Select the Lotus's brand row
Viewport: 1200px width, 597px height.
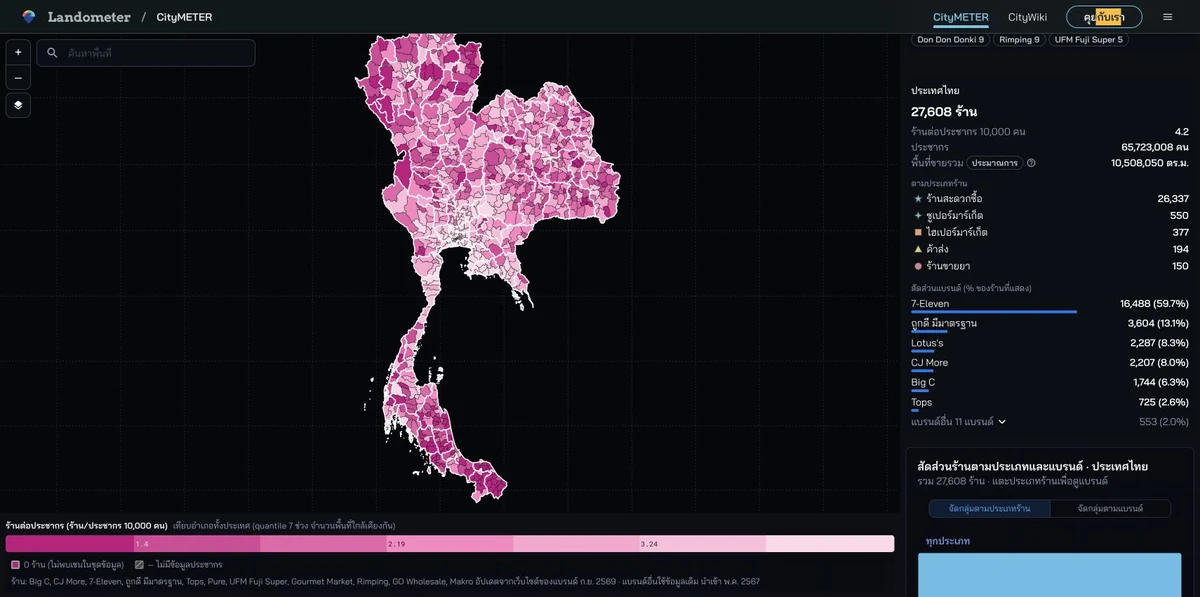1050,345
